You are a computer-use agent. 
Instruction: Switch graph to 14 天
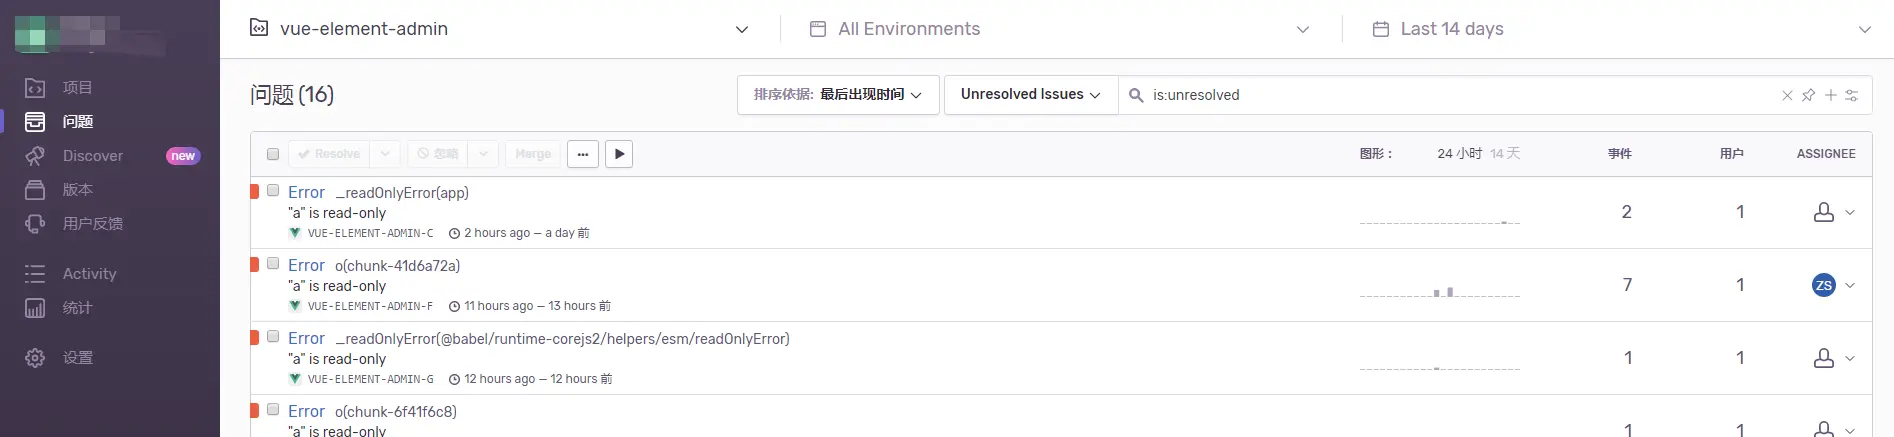(1505, 154)
